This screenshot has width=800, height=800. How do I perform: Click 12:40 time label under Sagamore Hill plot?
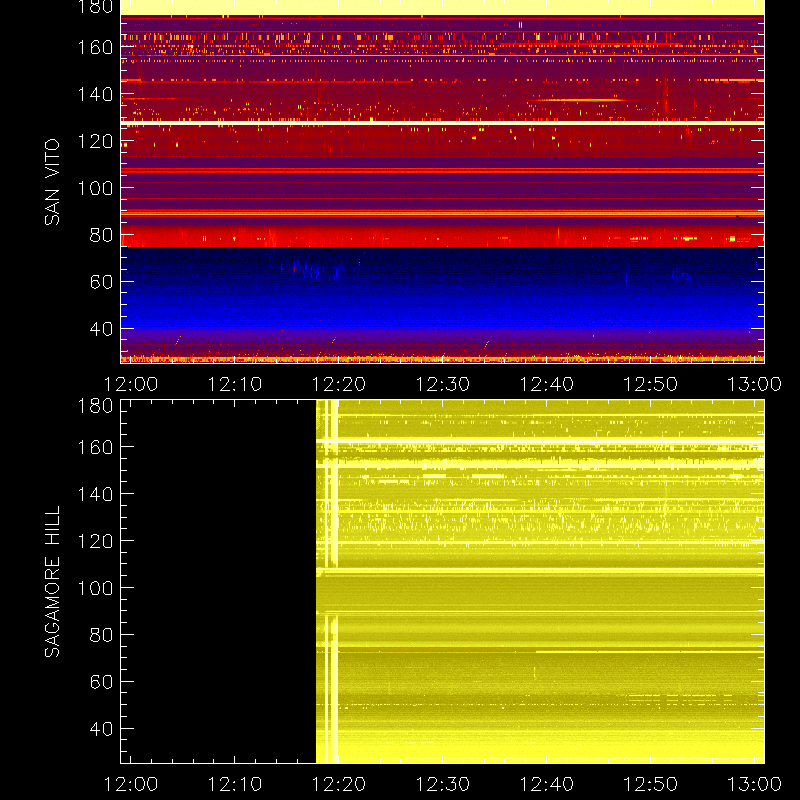tap(547, 784)
